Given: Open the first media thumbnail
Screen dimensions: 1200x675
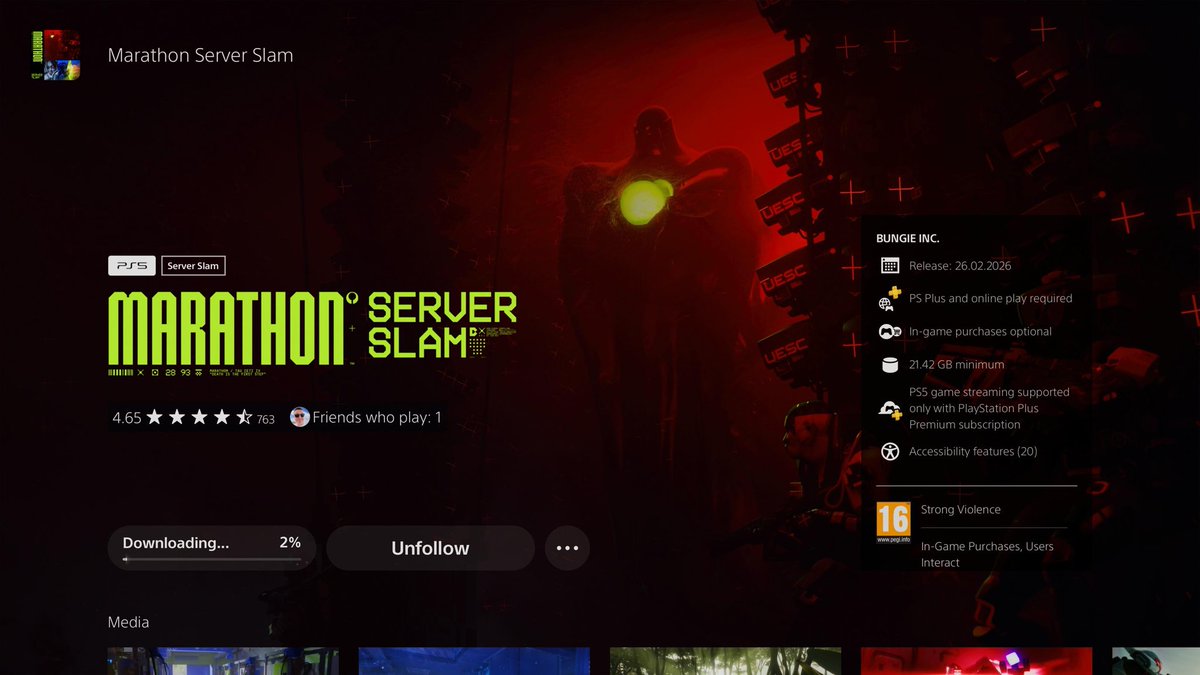Looking at the screenshot, I should pyautogui.click(x=223, y=661).
